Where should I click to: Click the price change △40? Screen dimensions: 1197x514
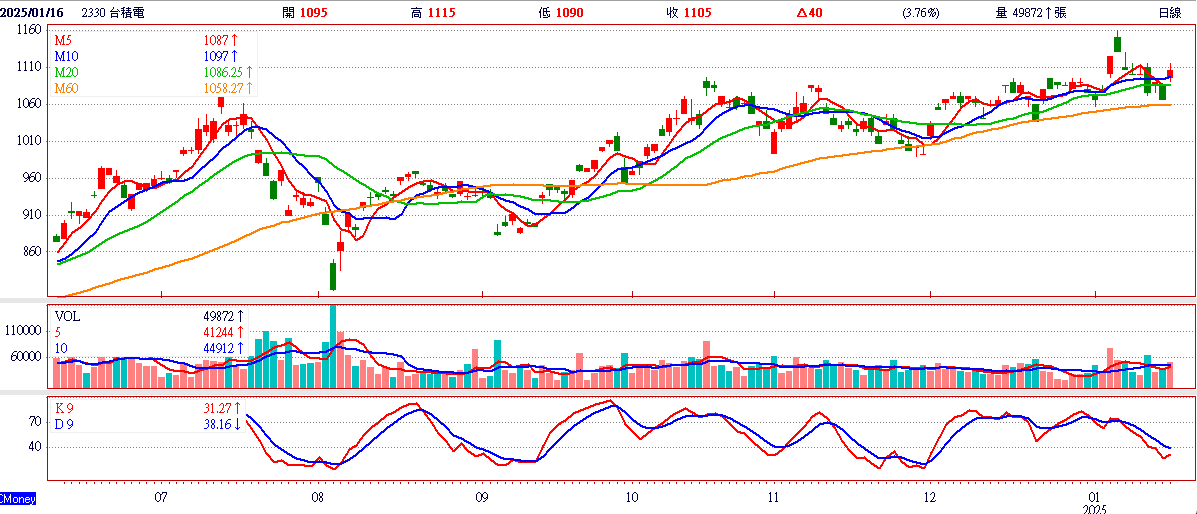point(812,13)
